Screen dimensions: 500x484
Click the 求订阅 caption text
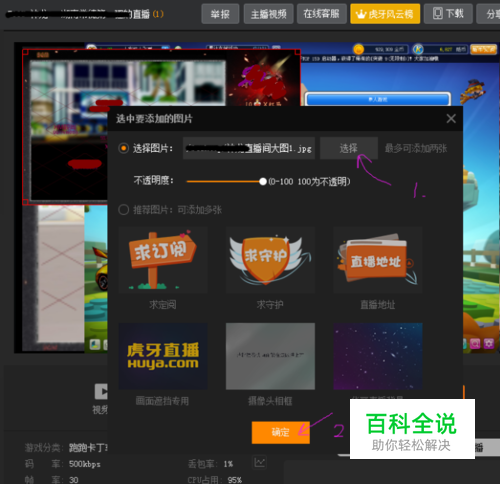pyautogui.click(x=163, y=304)
